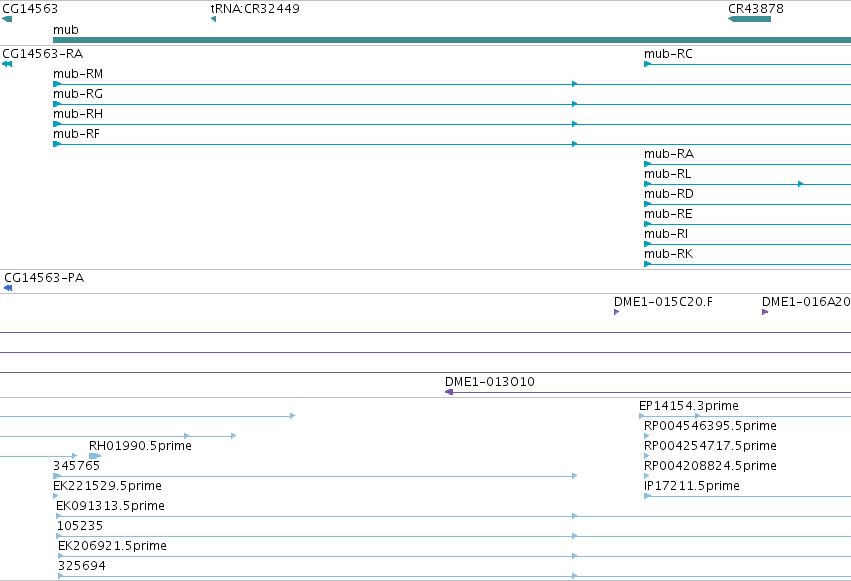The height and width of the screenshot is (581, 851).
Task: Click the 345765 feature label
Action: tap(77, 466)
